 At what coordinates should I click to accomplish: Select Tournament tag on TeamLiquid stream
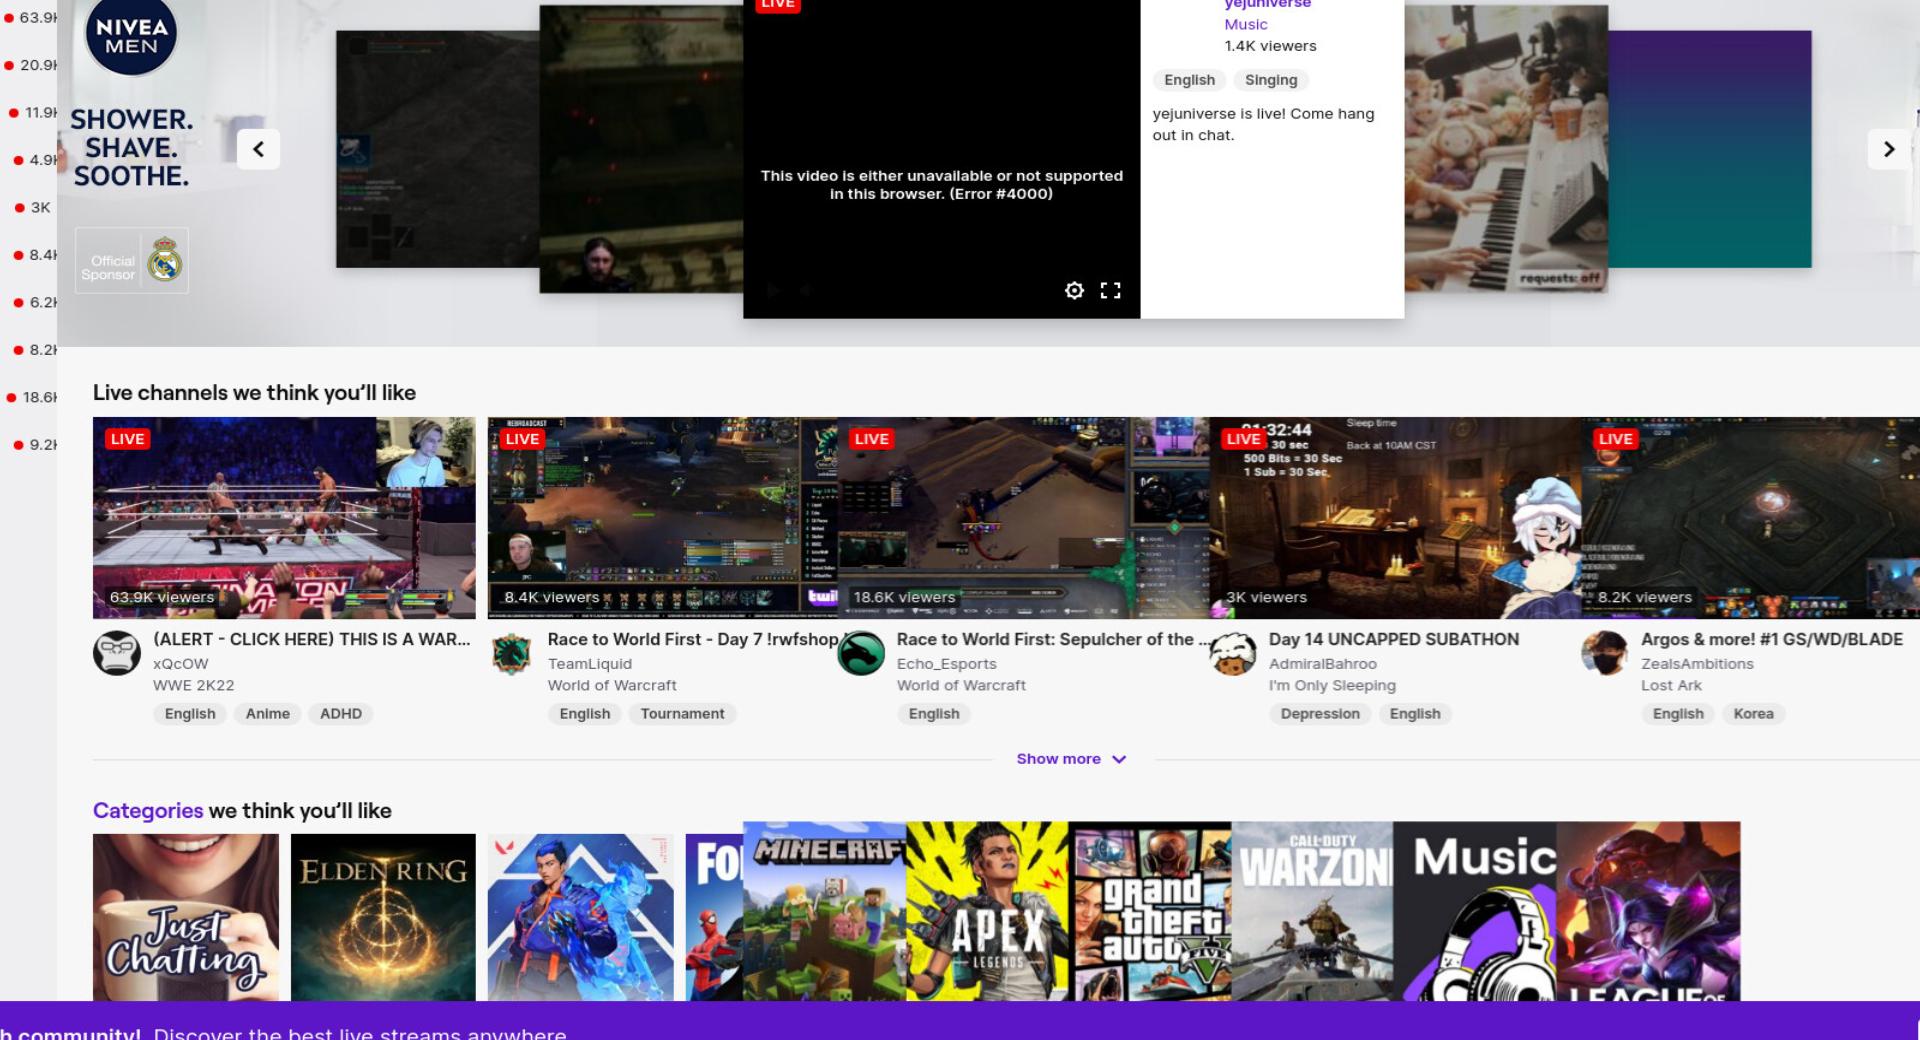coord(683,714)
